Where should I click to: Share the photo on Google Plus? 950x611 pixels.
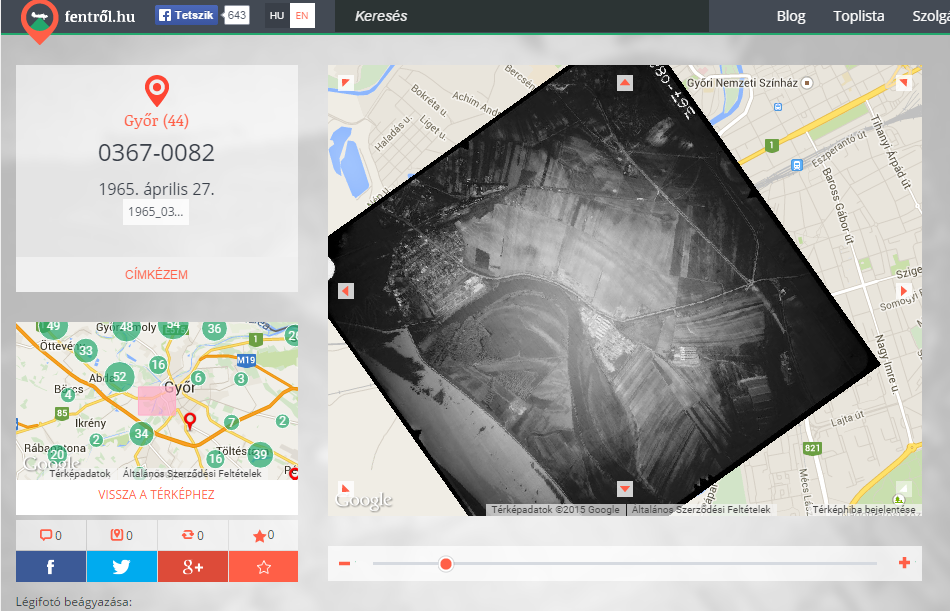tap(193, 567)
